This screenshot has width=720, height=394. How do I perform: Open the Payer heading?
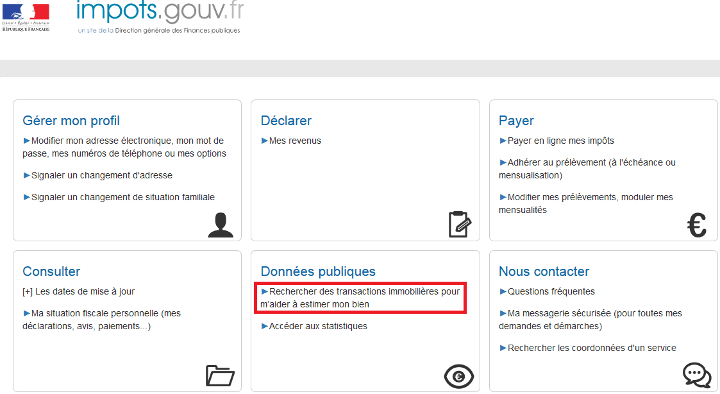pos(516,121)
